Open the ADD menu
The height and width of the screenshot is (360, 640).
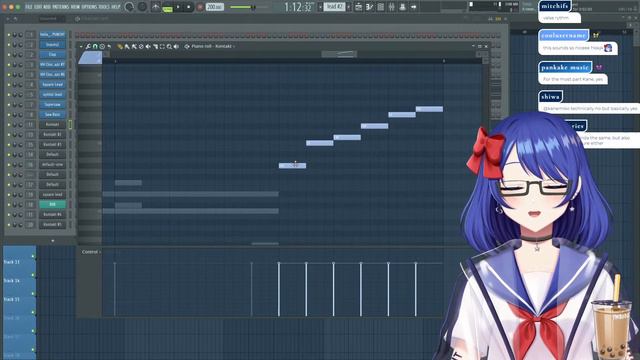click(x=47, y=7)
